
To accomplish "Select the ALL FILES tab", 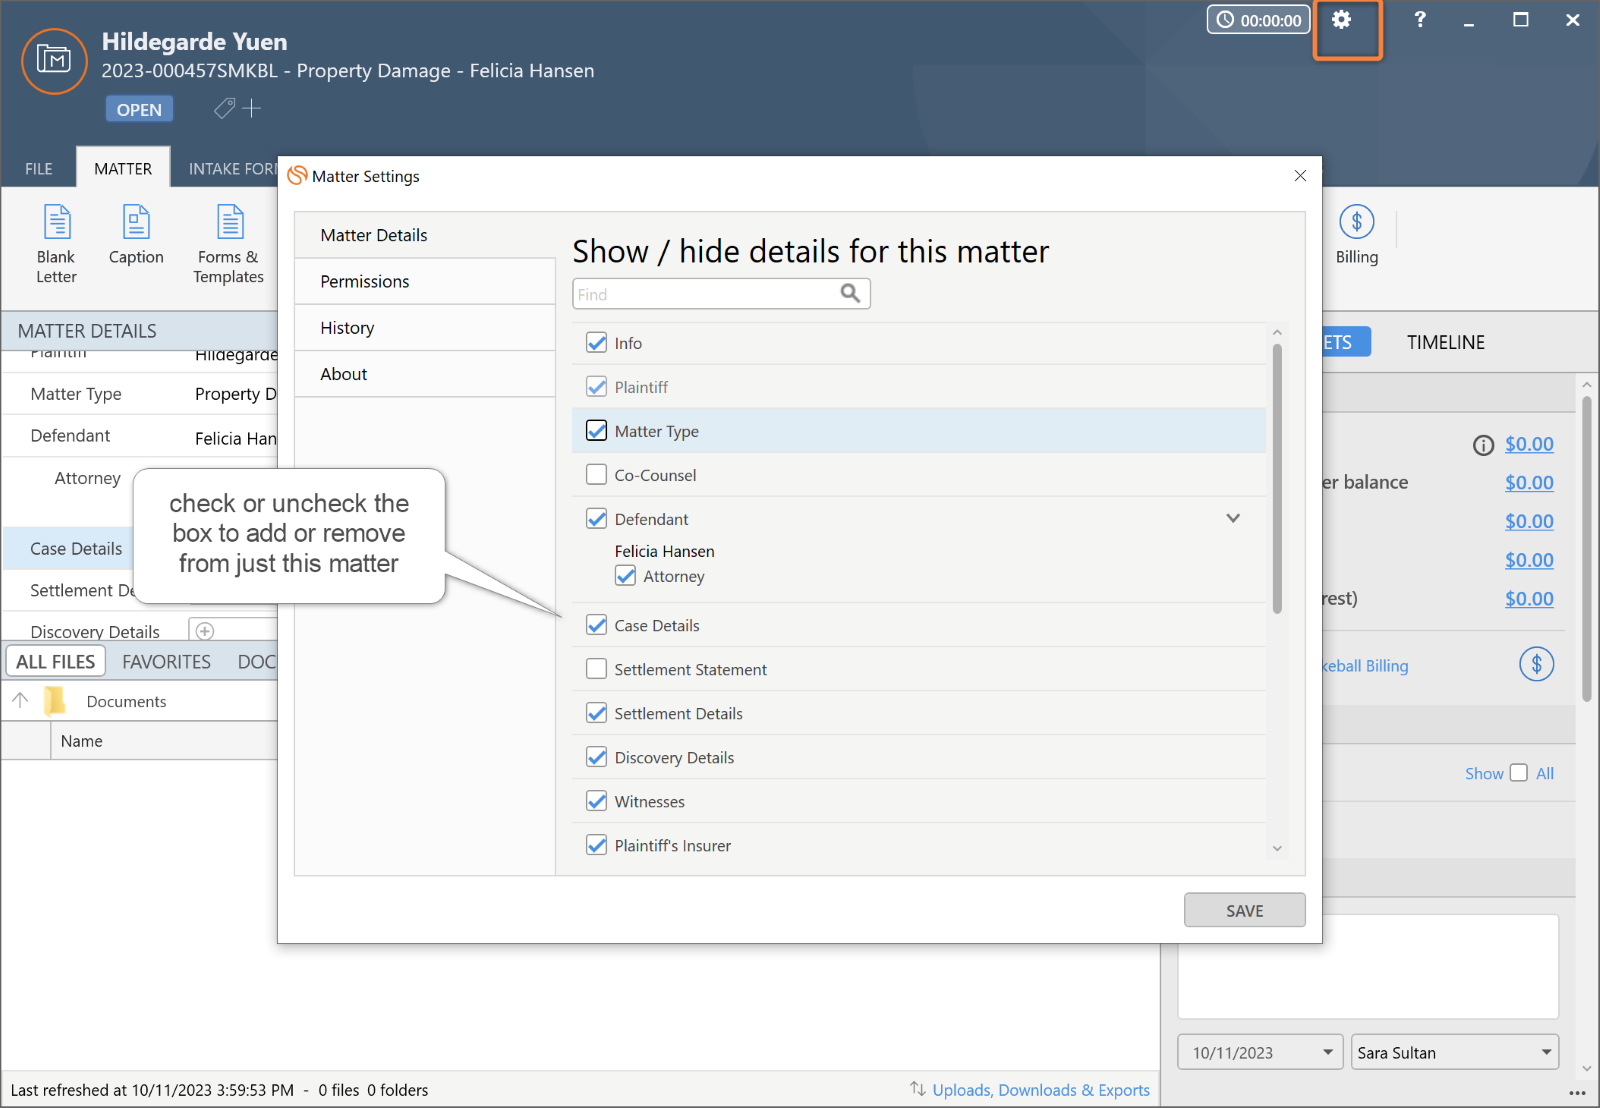I will [x=56, y=662].
